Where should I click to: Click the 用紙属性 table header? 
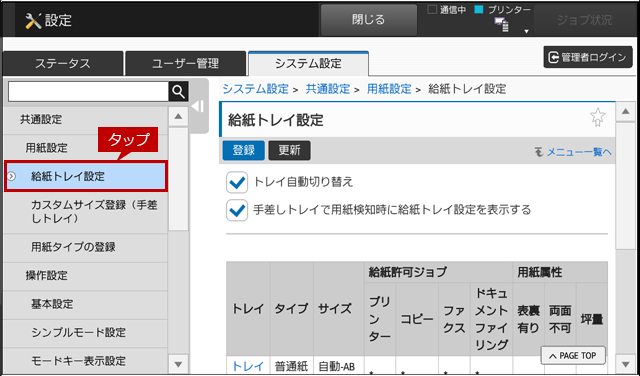pos(560,272)
